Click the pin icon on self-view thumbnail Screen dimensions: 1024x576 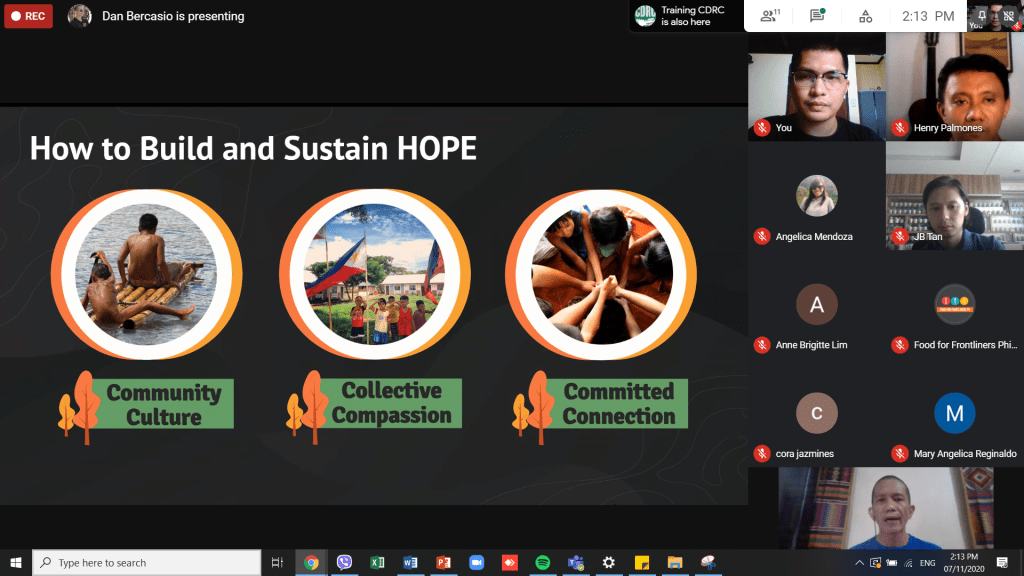(983, 16)
